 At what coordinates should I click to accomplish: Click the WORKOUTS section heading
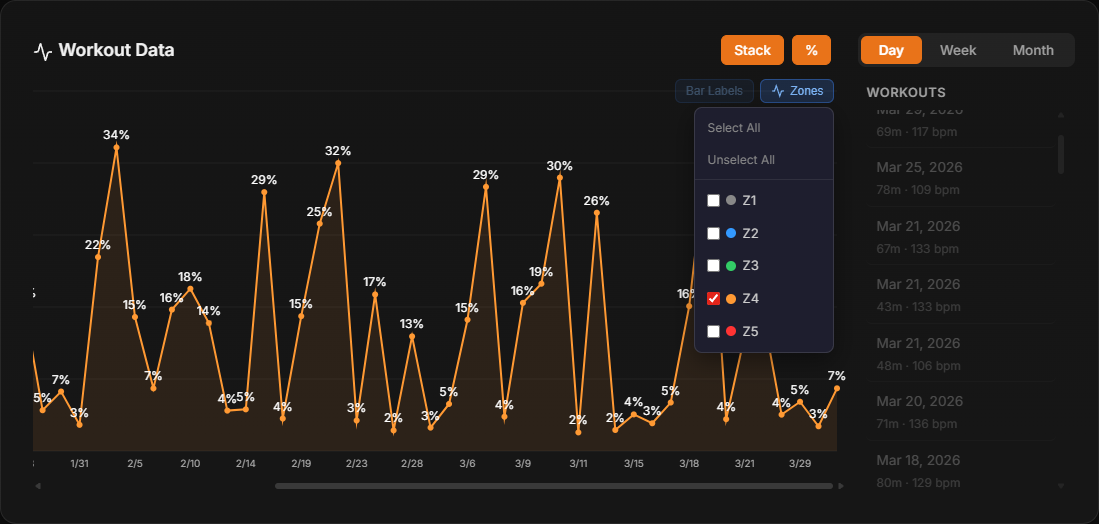(x=906, y=92)
